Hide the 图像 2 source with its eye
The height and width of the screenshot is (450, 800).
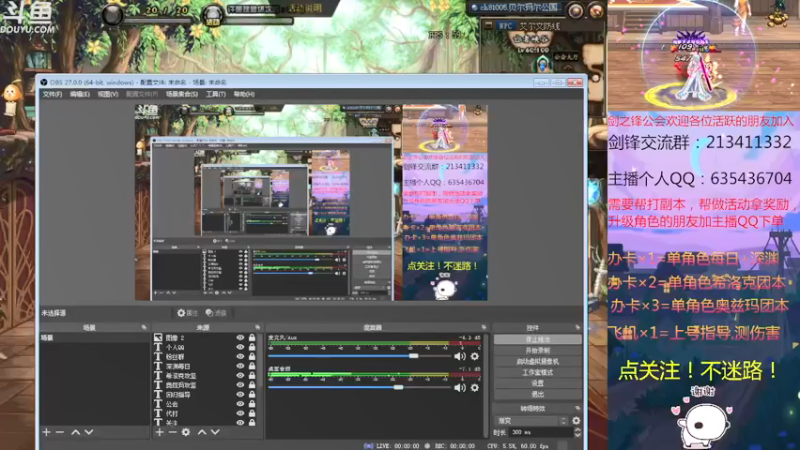240,338
